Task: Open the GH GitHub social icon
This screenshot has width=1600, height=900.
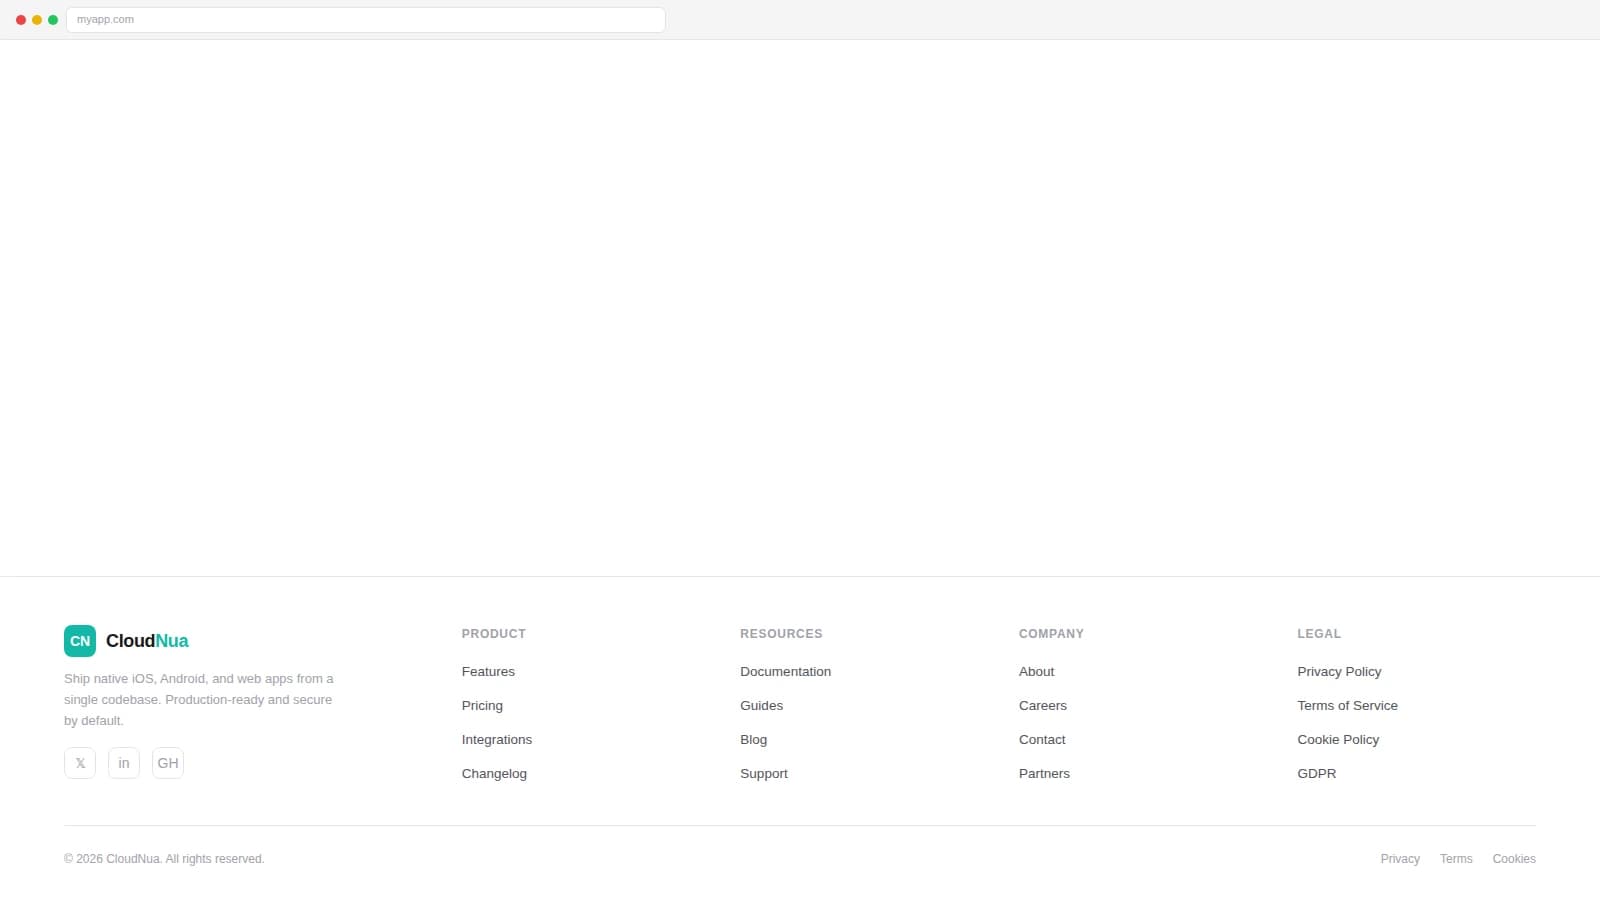Action: point(168,763)
